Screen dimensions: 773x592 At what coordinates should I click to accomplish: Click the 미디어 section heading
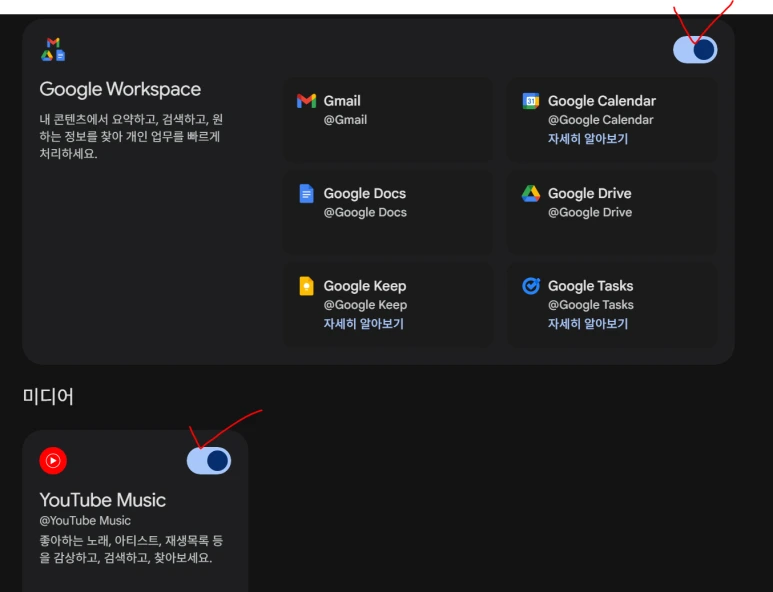tap(48, 396)
